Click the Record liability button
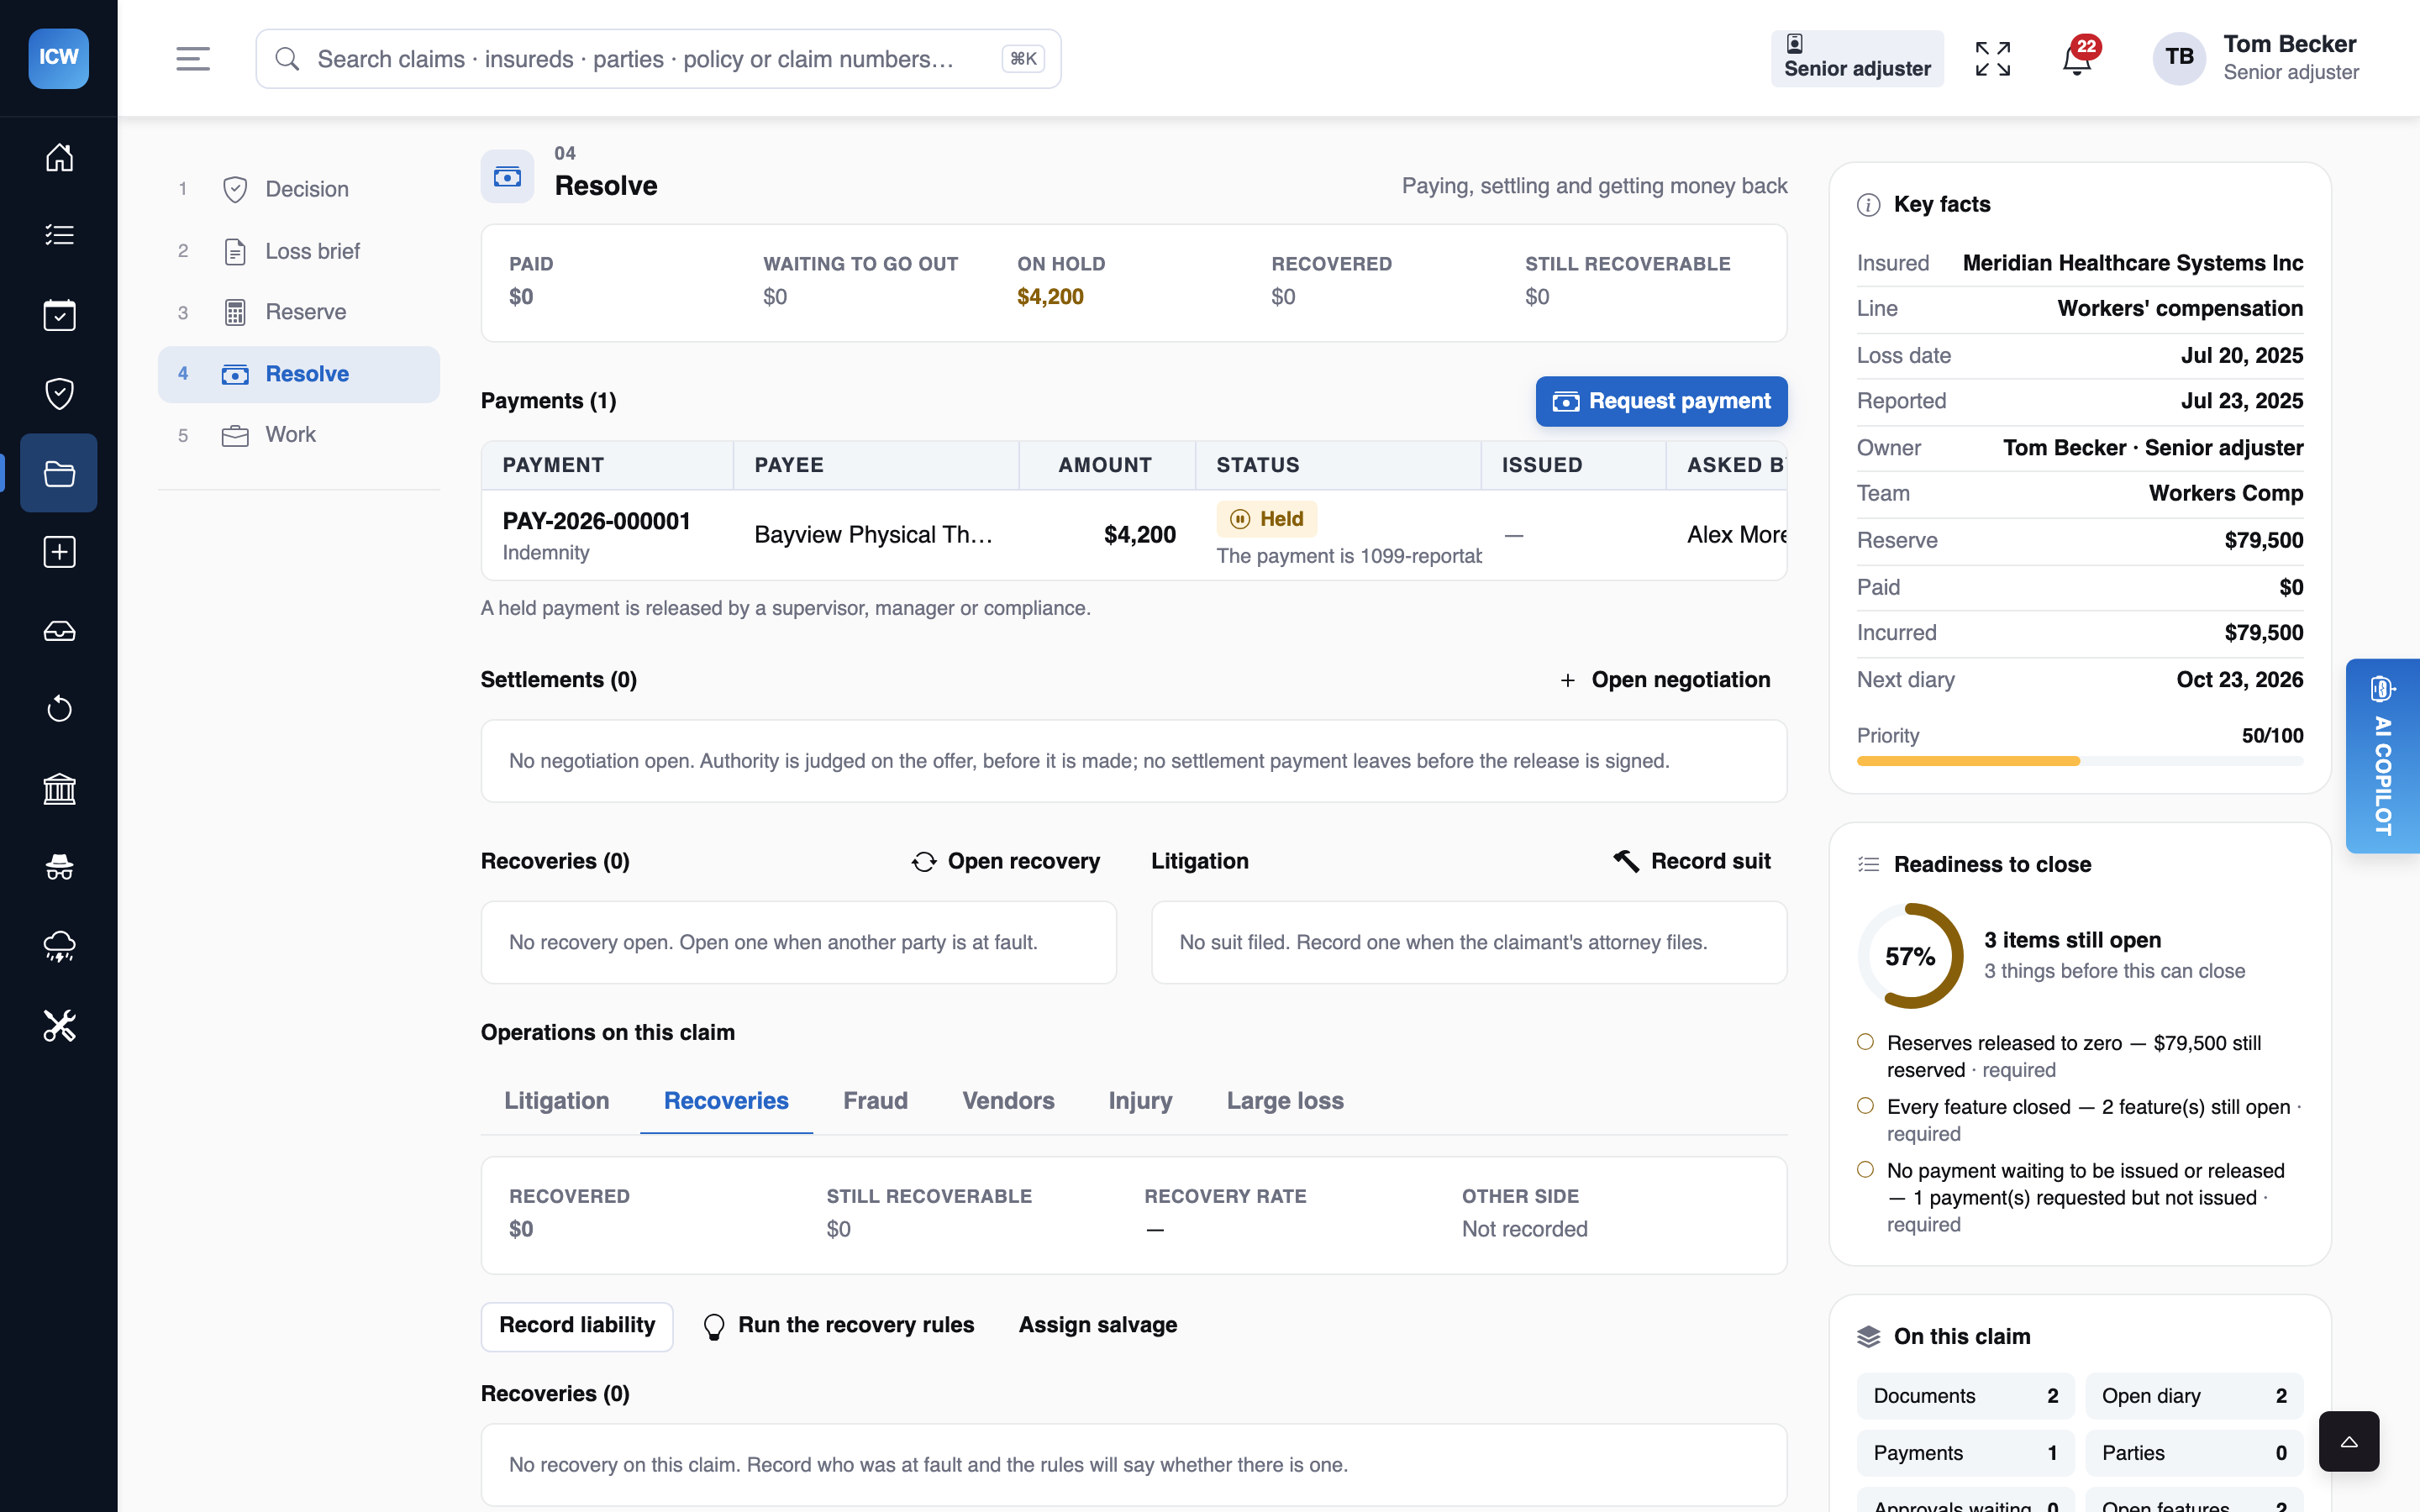The width and height of the screenshot is (2420, 1512). 577,1326
